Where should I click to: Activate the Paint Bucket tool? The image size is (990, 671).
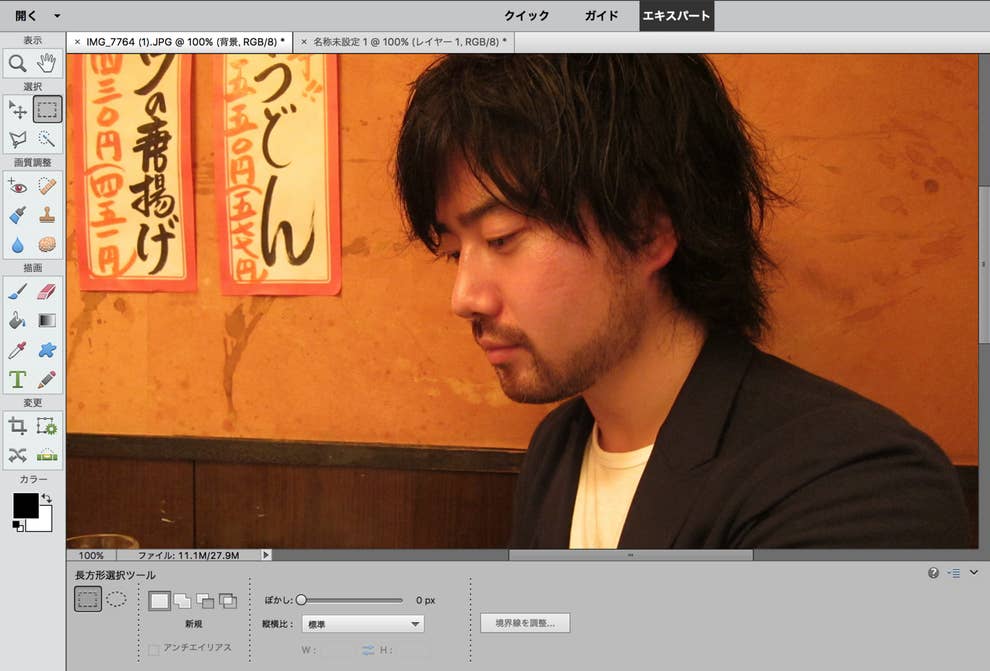pos(18,321)
